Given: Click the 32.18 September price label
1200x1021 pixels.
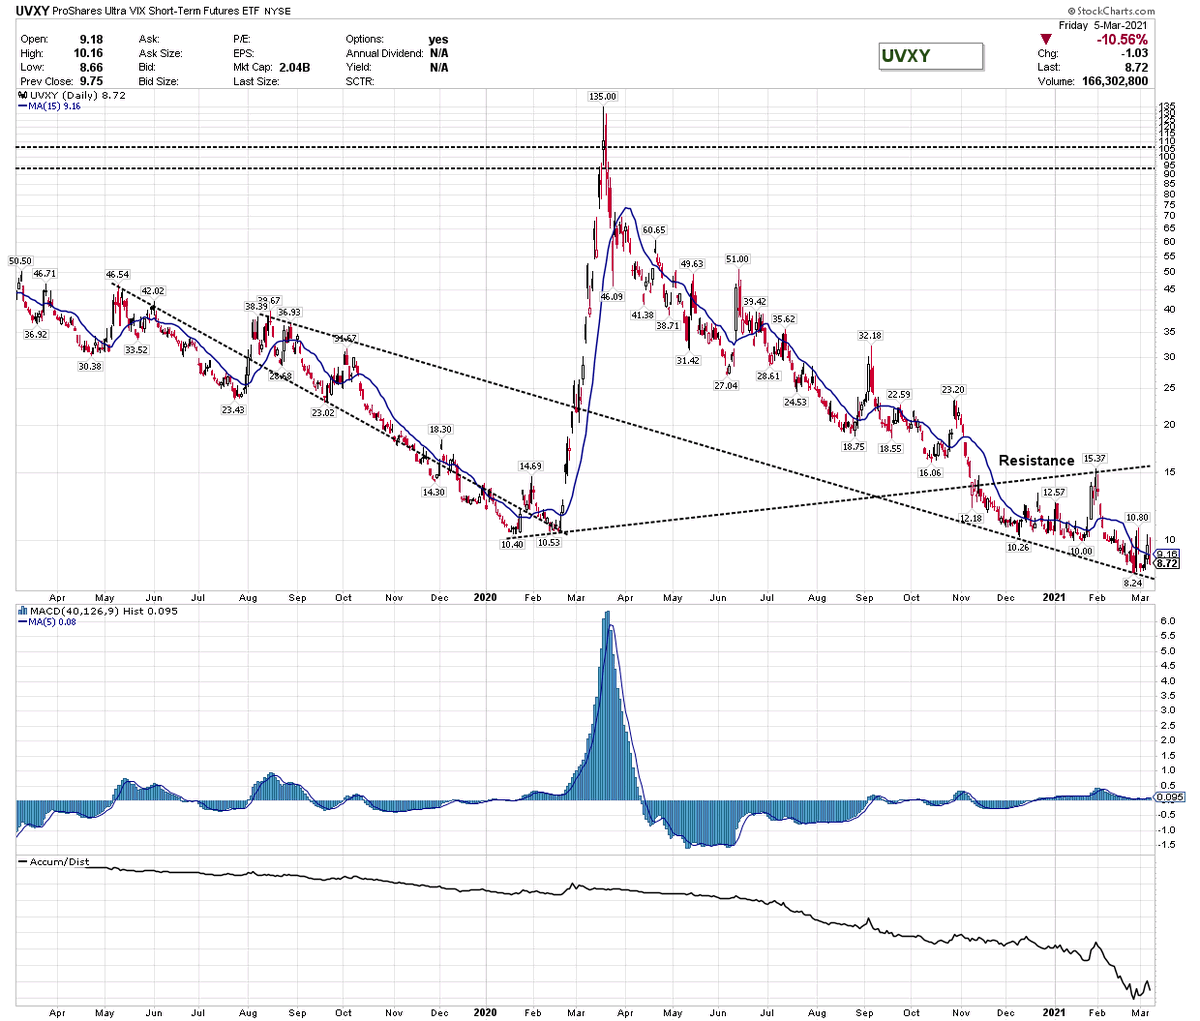Looking at the screenshot, I should [868, 335].
